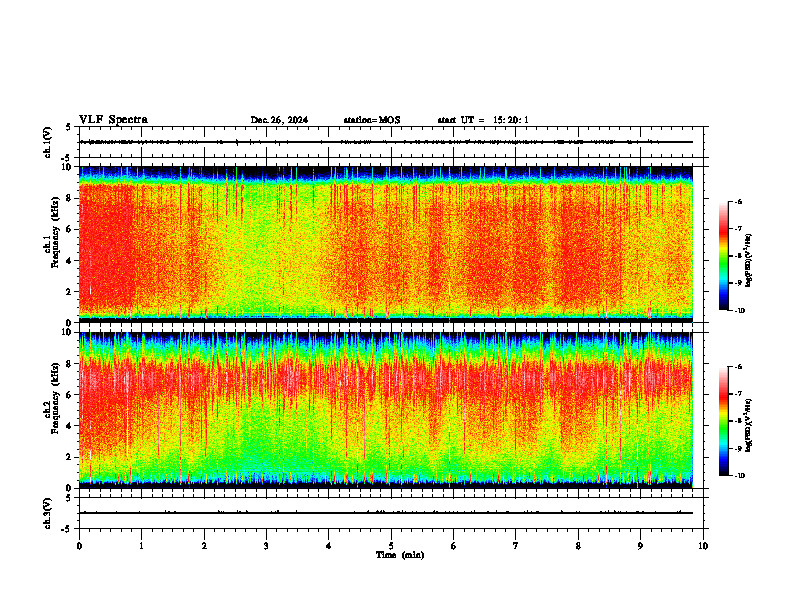792x612 pixels.
Task: Click the ch.1 color bar "log(PSD)" label
Action: pos(749,261)
